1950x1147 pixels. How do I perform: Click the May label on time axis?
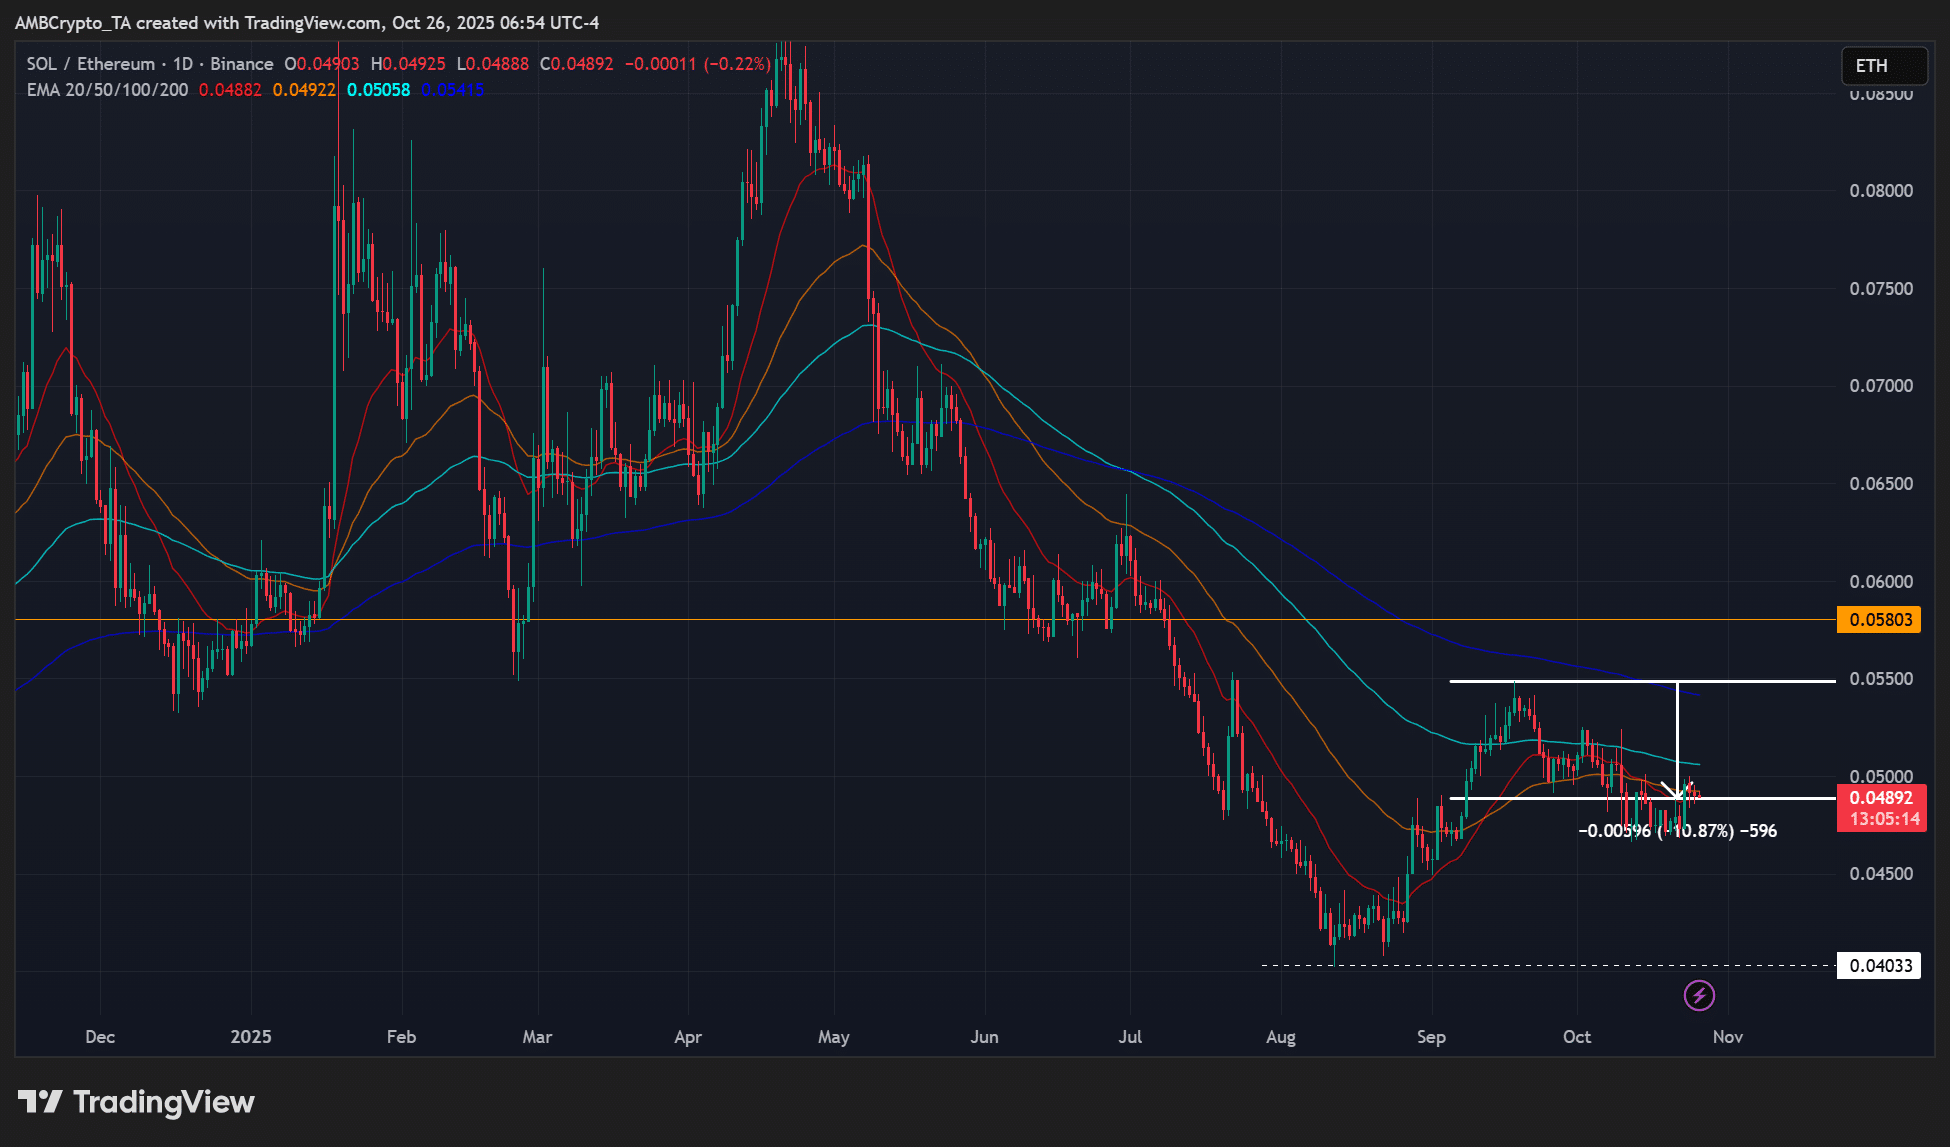pyautogui.click(x=833, y=1037)
